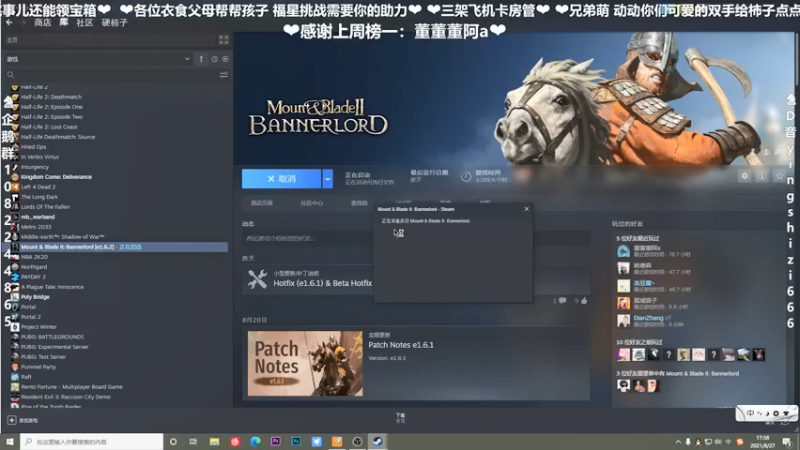Image resolution: width=800 pixels, height=450 pixels.
Task: Select Insurgency in game list
Action: (x=35, y=167)
